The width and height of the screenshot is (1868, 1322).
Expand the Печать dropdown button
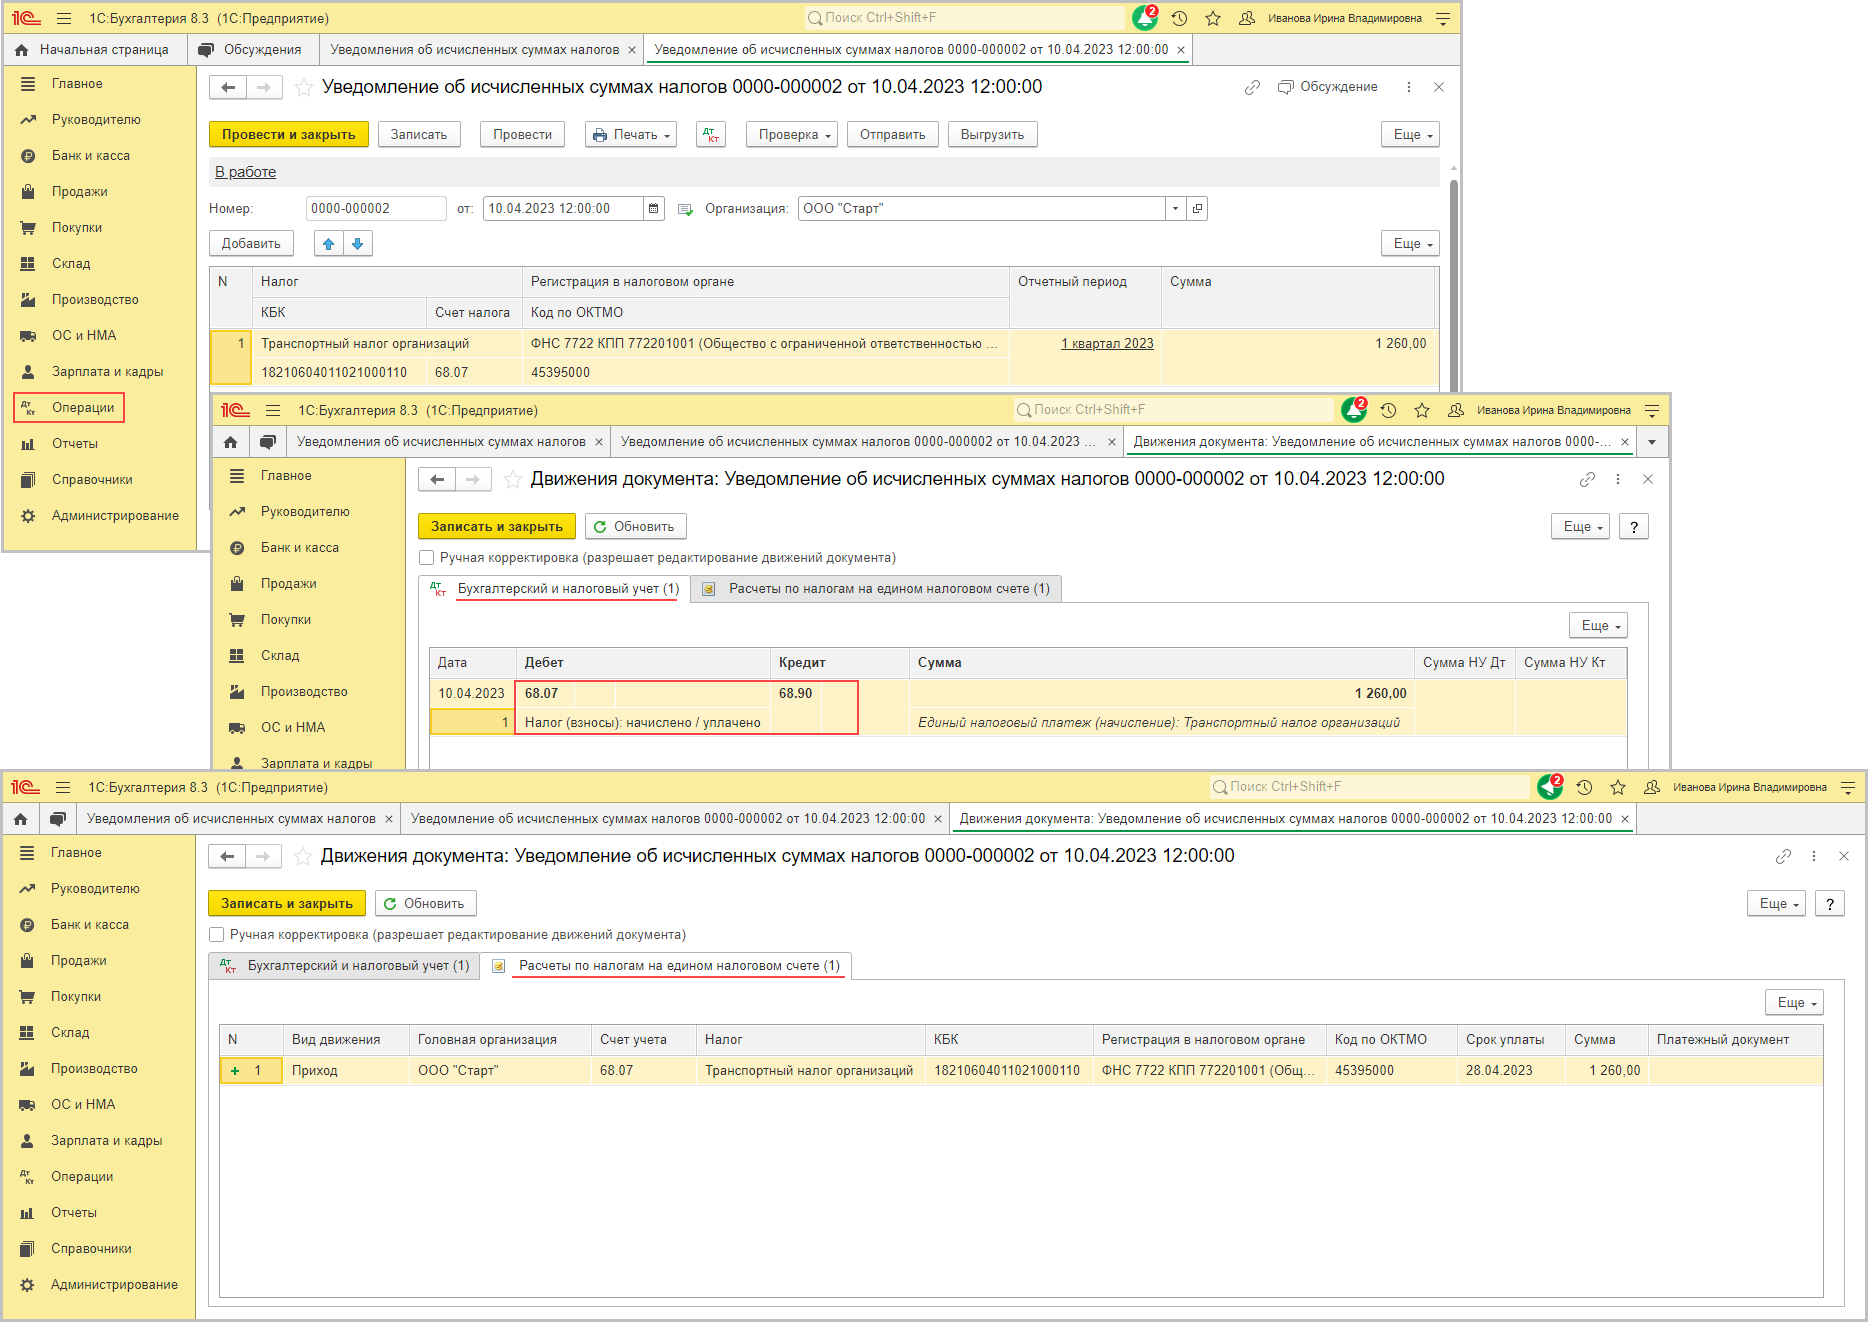[x=631, y=135]
